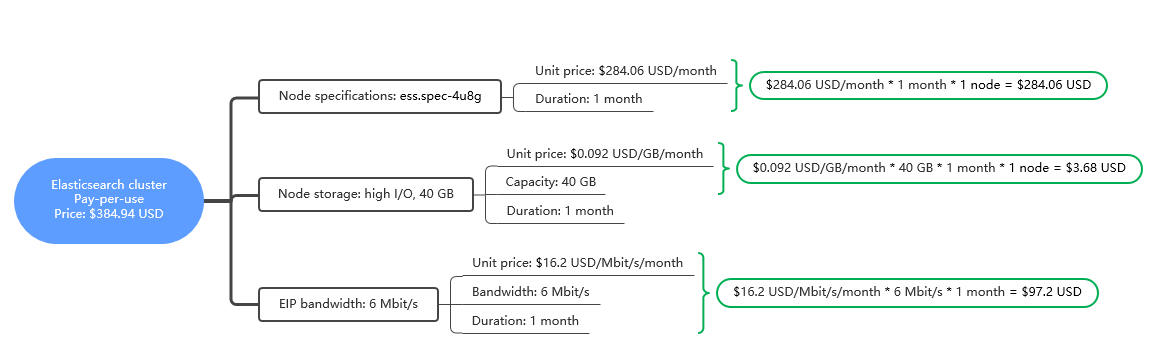Select the Node specifications: ess.spec-4u8g box
Image resolution: width=1160 pixels, height=364 pixels.
tap(380, 96)
